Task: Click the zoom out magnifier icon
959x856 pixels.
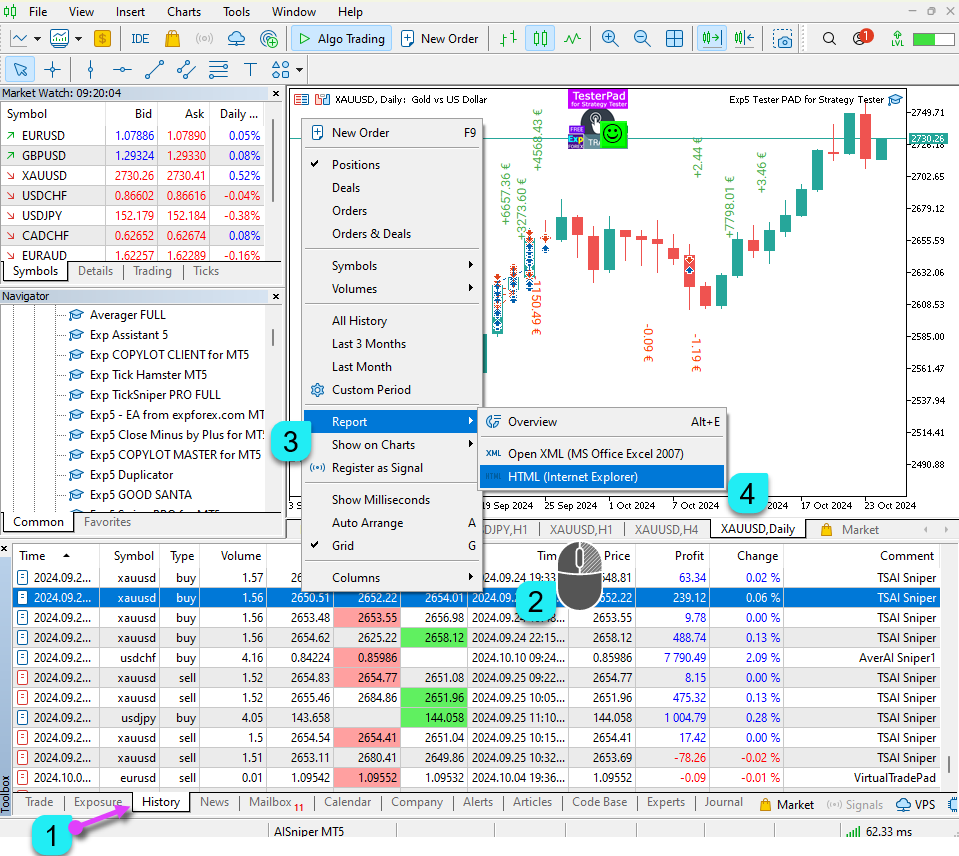Action: [x=642, y=39]
